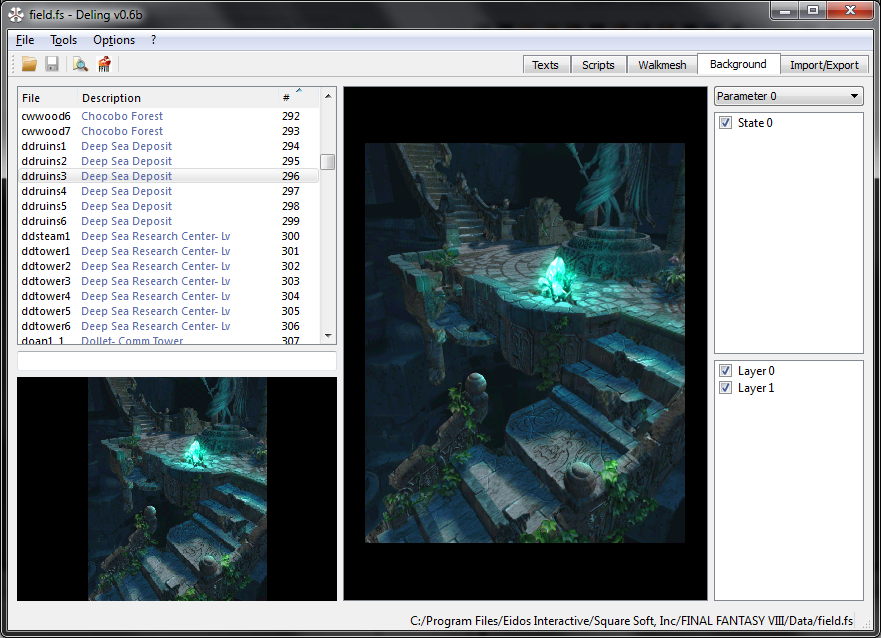Select the ddruins1 row
Image resolution: width=881 pixels, height=638 pixels.
click(169, 146)
